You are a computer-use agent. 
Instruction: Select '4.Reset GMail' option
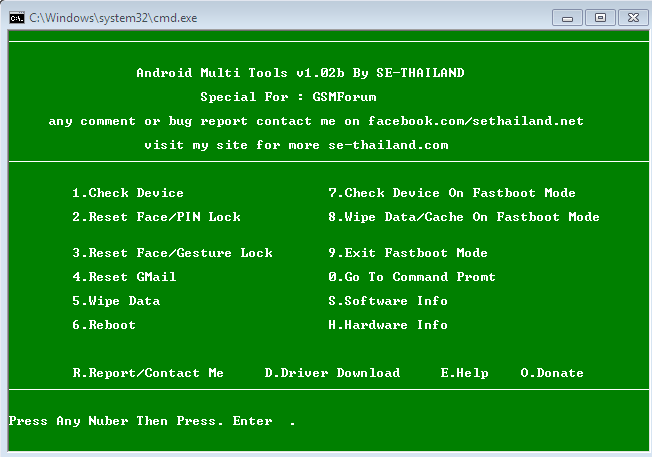click(x=124, y=277)
